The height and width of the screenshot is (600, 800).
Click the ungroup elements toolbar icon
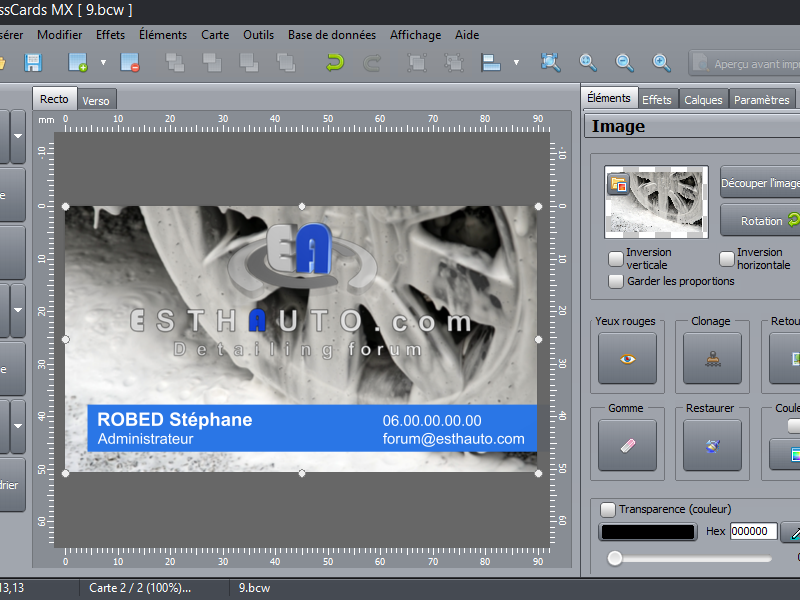pos(454,63)
